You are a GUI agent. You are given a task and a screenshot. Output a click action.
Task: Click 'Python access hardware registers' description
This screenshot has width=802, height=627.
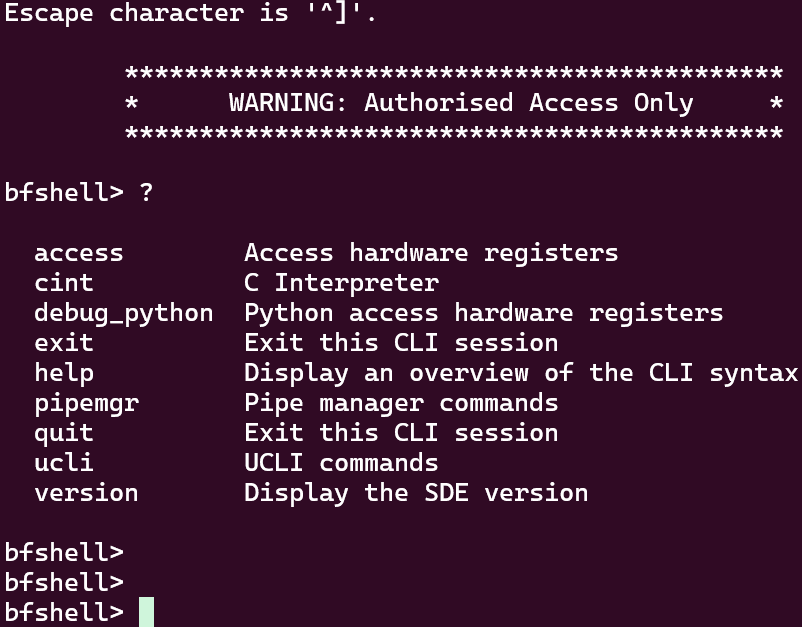click(x=483, y=313)
